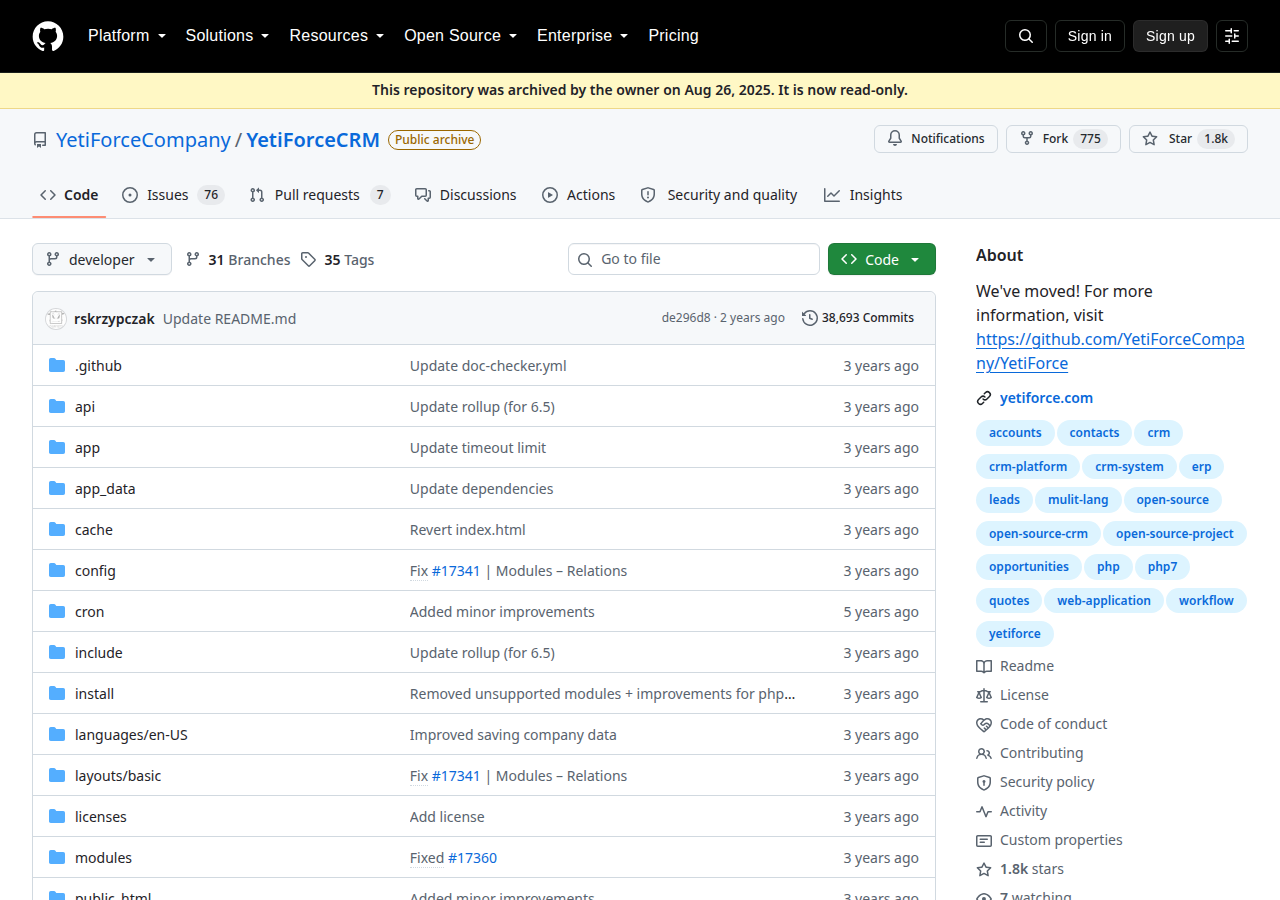This screenshot has width=1280, height=900.
Task: Click the repository icon before YetiForceCompany
Action: click(x=40, y=140)
